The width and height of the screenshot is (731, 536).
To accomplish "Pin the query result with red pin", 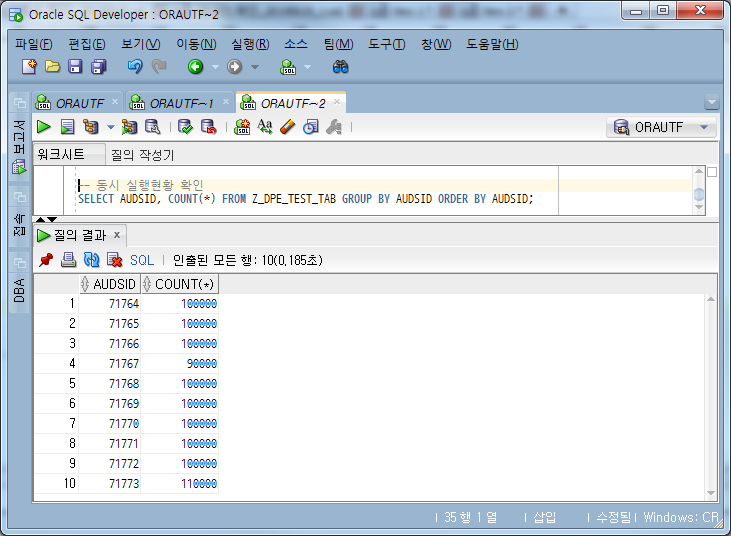I will pyautogui.click(x=46, y=260).
